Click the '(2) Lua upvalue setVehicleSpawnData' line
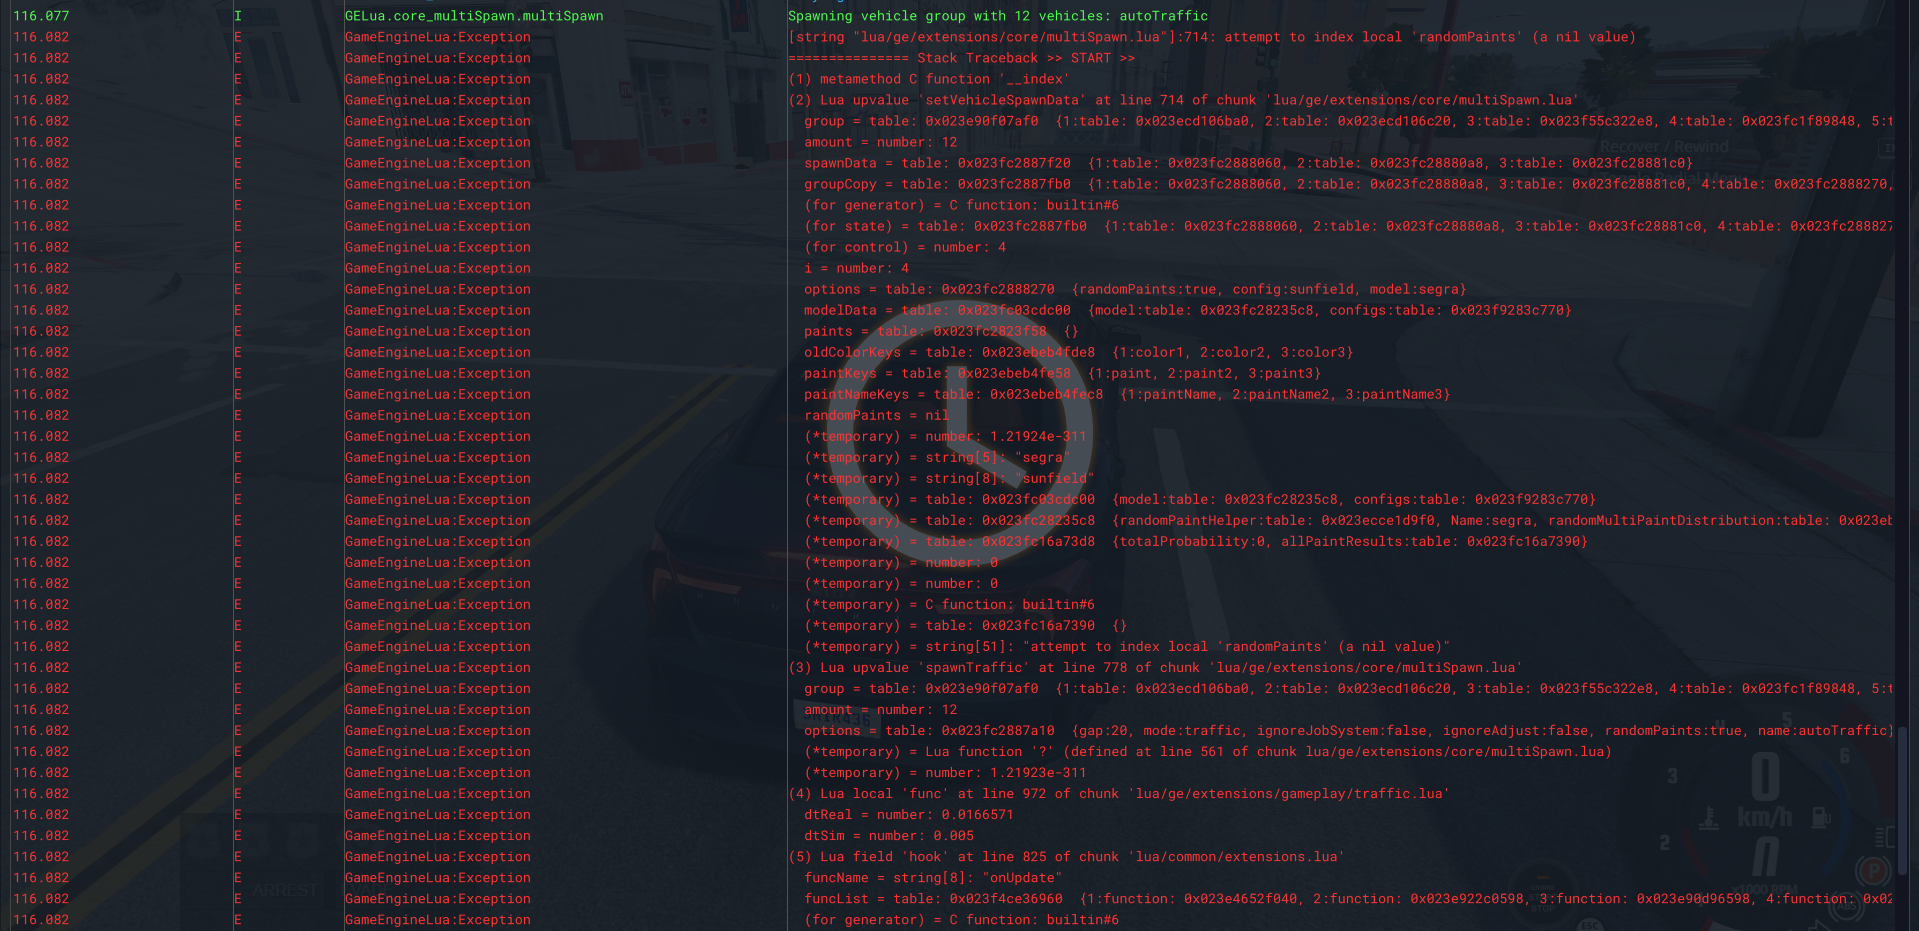Screen dimensions: 1919x931 [1184, 100]
